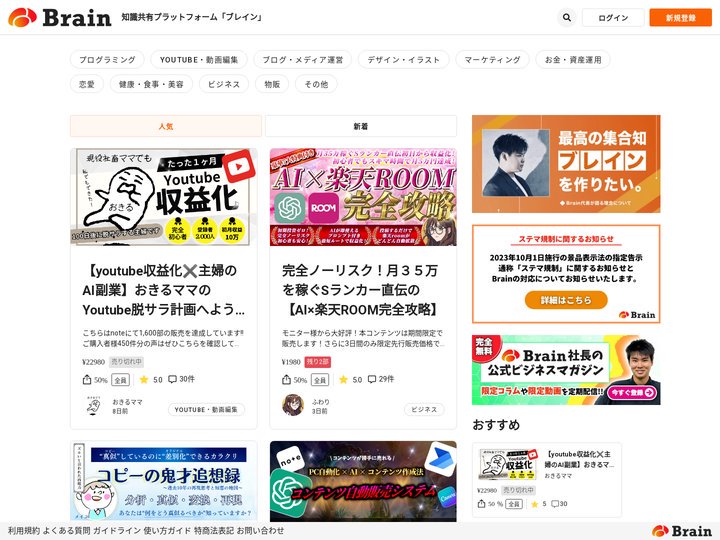This screenshot has height=540, width=720.
Task: Open search with the magnifier icon
Action: tap(567, 17)
